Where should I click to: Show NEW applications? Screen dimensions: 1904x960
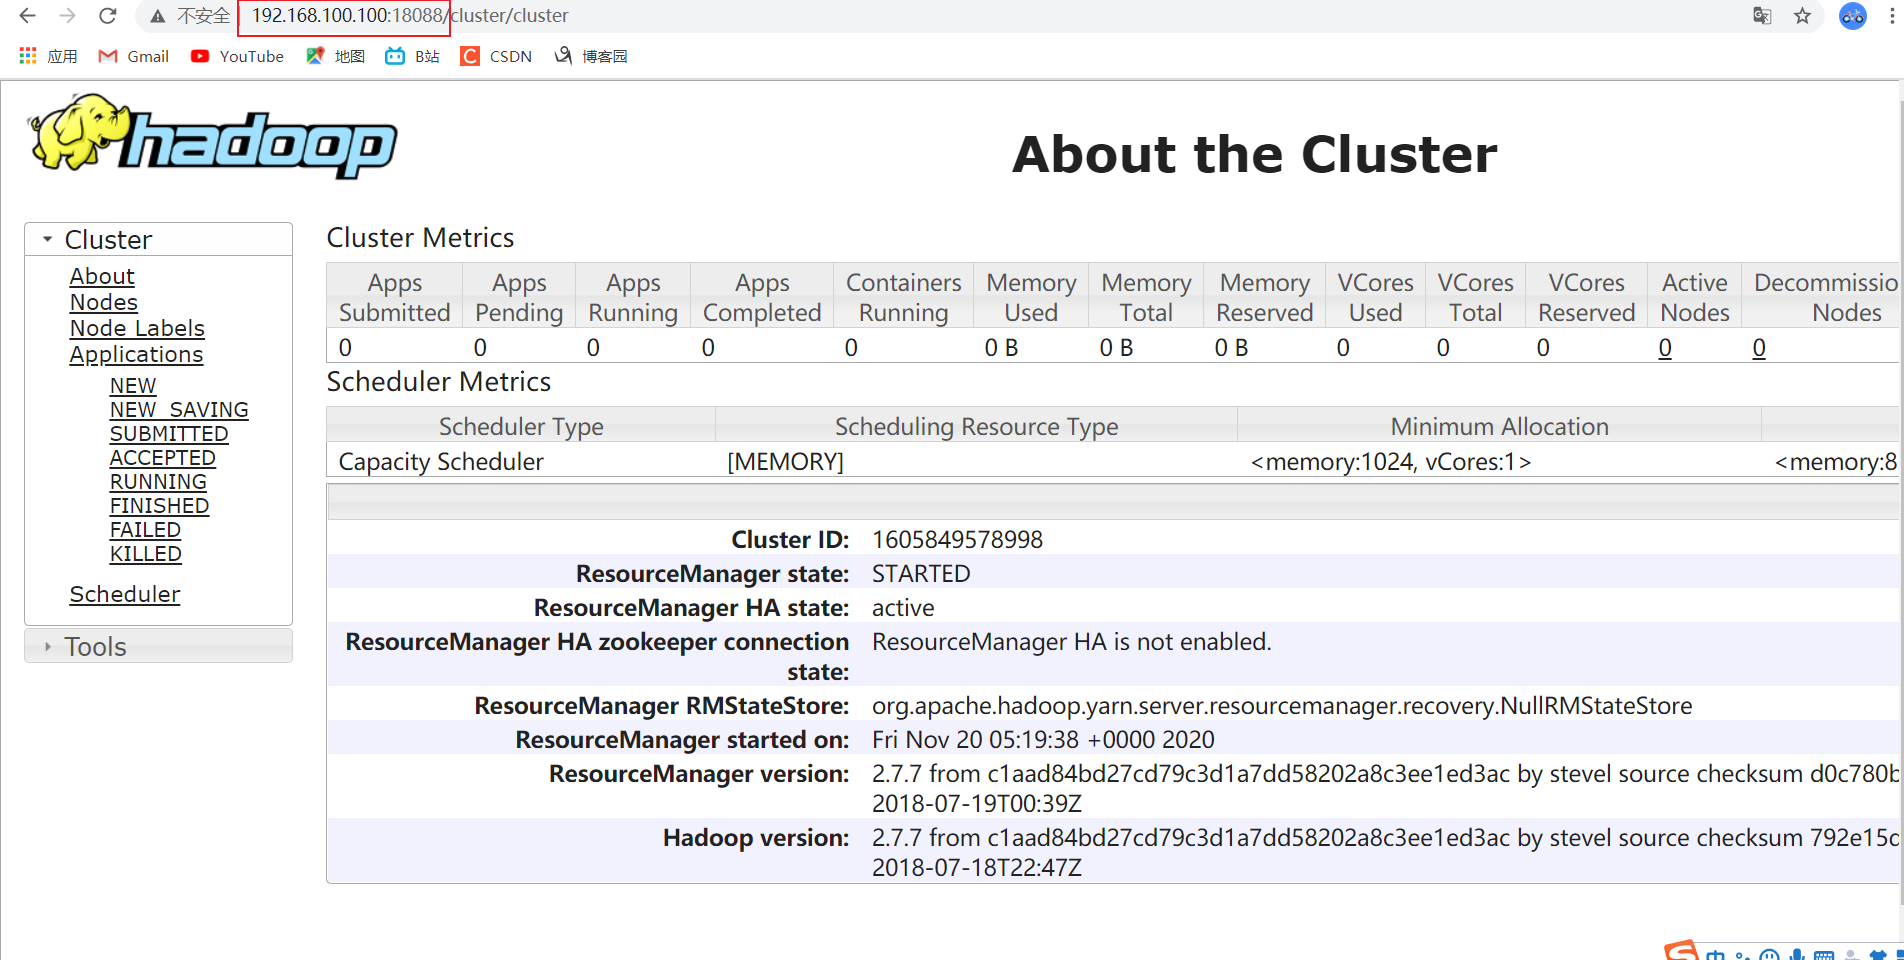[x=133, y=386]
